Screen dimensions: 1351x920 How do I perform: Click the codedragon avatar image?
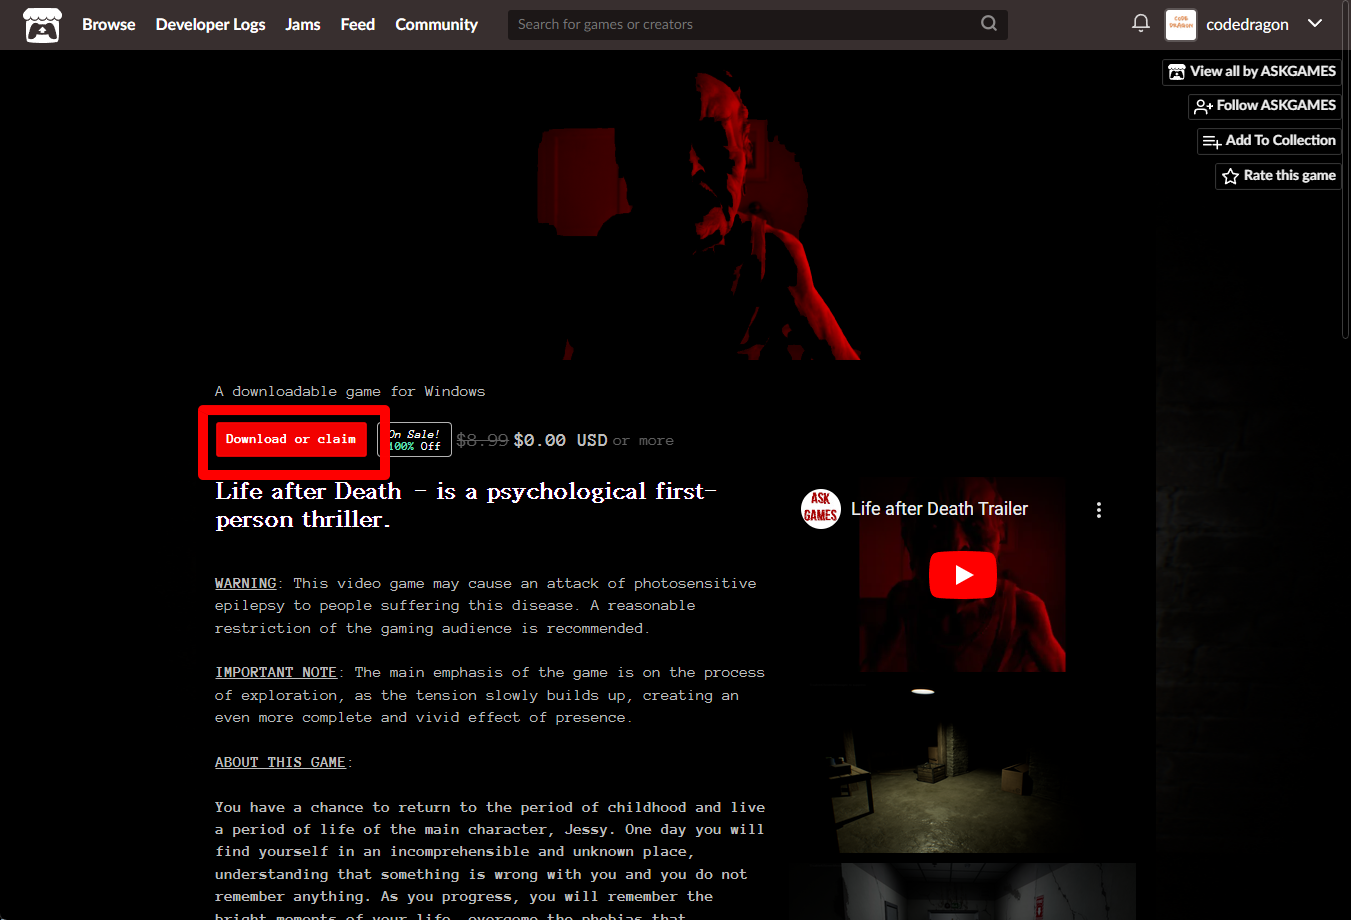(x=1181, y=24)
